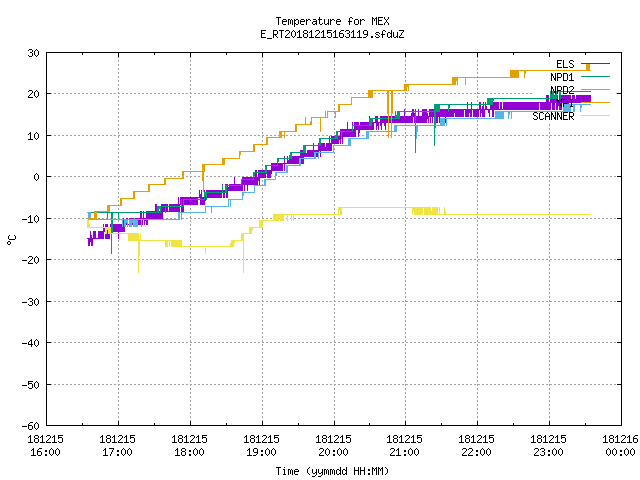Click the x-axis label '181215 21:00'
The height and width of the screenshot is (480, 640).
click(405, 445)
